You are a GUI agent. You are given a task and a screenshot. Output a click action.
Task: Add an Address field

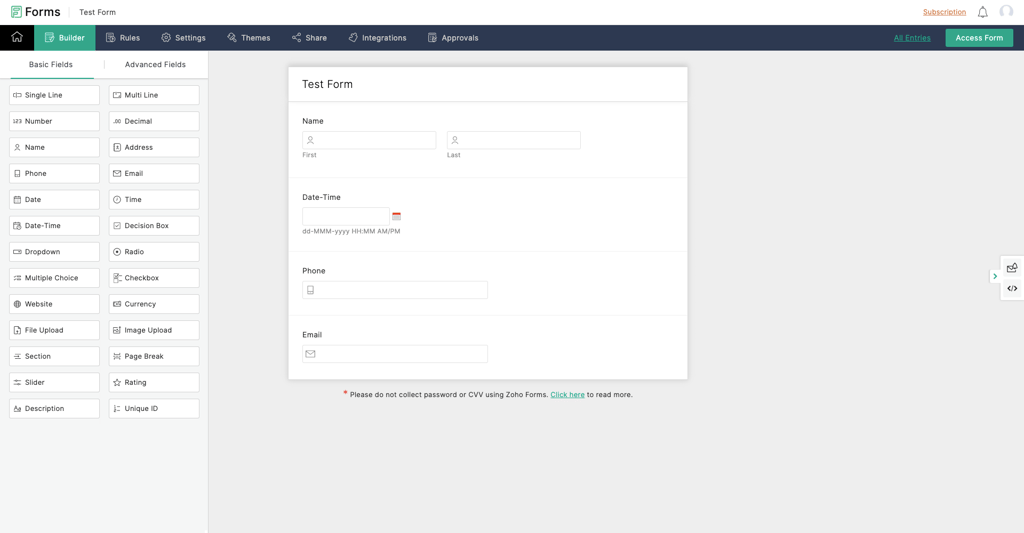tap(154, 147)
